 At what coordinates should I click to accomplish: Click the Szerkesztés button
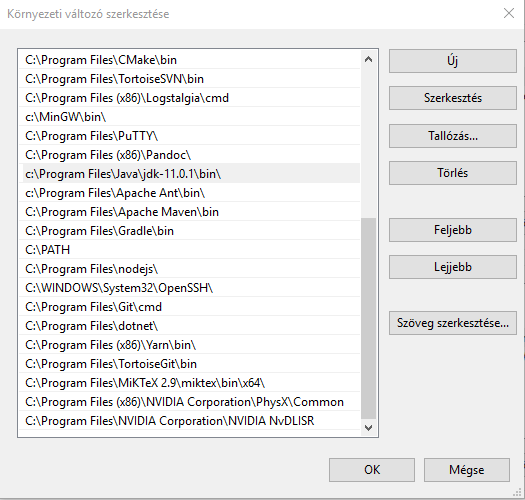453,98
